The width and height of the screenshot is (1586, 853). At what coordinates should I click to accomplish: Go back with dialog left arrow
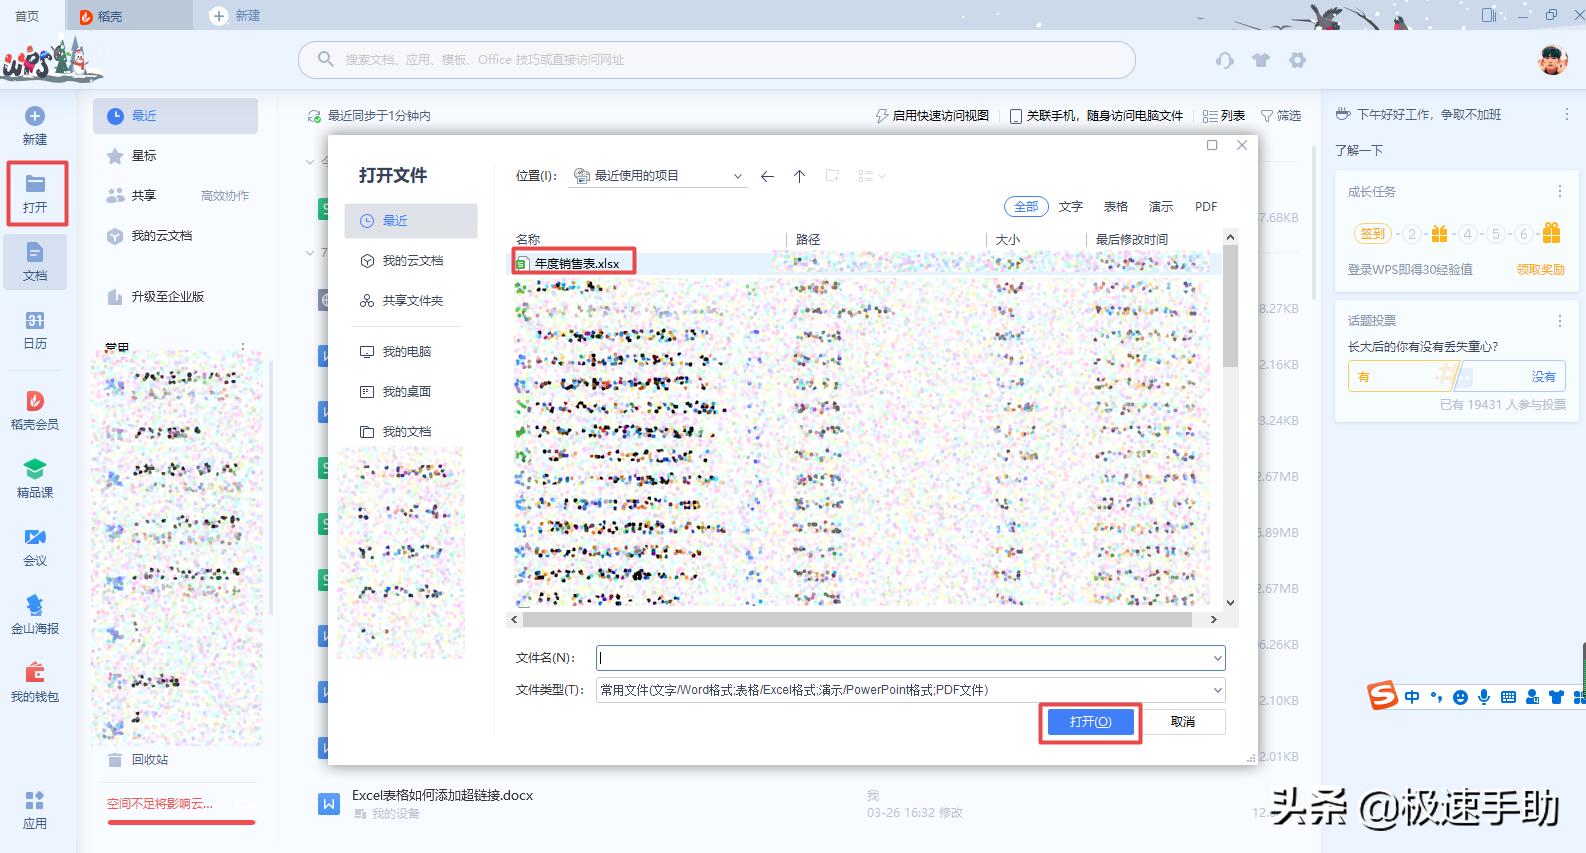pyautogui.click(x=767, y=176)
